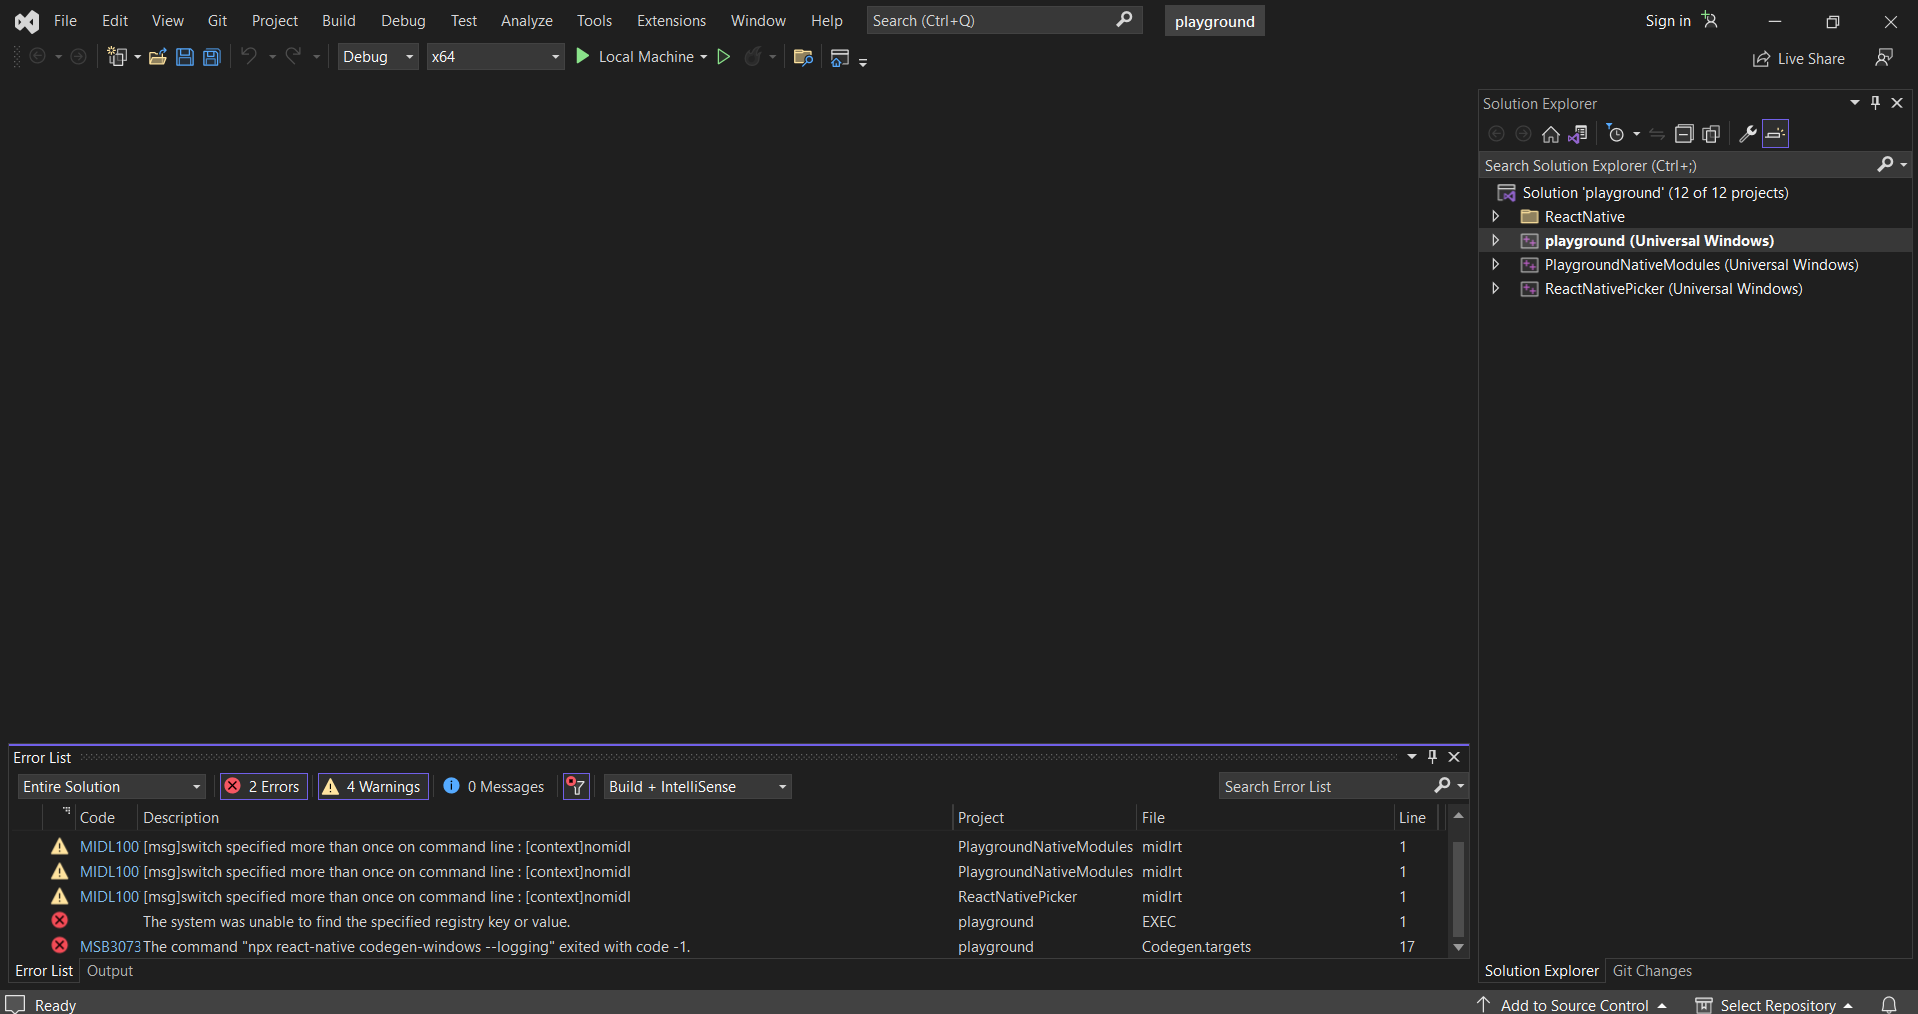Open the Debug configuration dropdown

pos(409,57)
